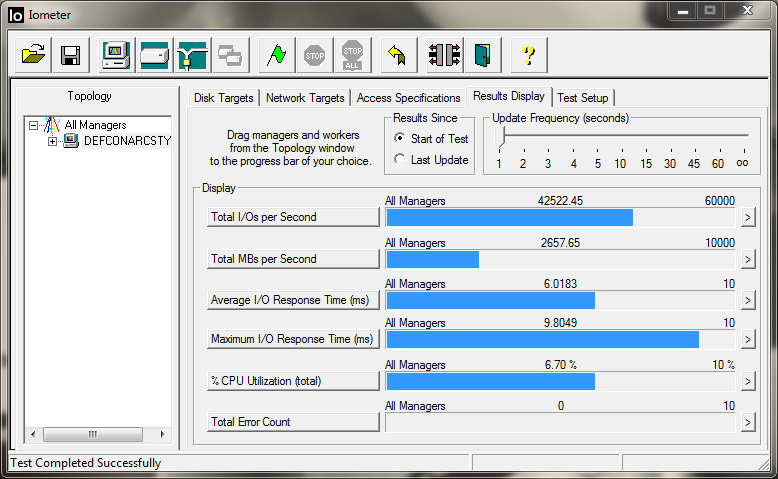778x479 pixels.
Task: Click the Reset Workers yellow arrow icon
Action: pyautogui.click(x=396, y=55)
